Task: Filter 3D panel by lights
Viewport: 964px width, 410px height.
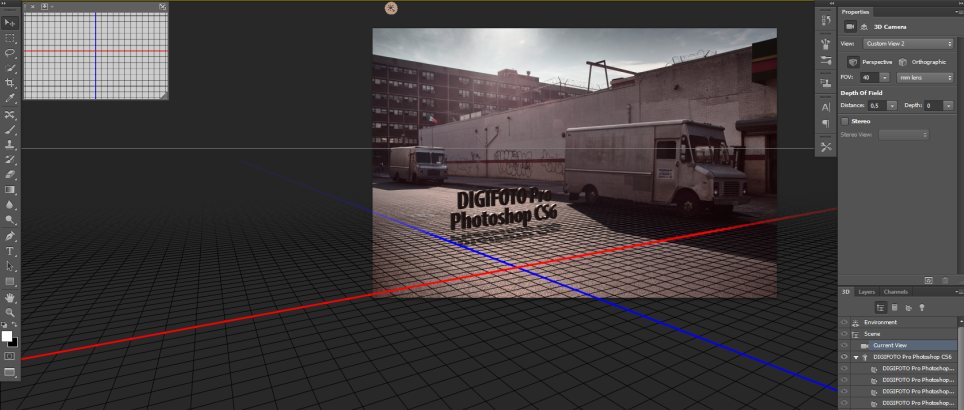Action: [x=922, y=308]
